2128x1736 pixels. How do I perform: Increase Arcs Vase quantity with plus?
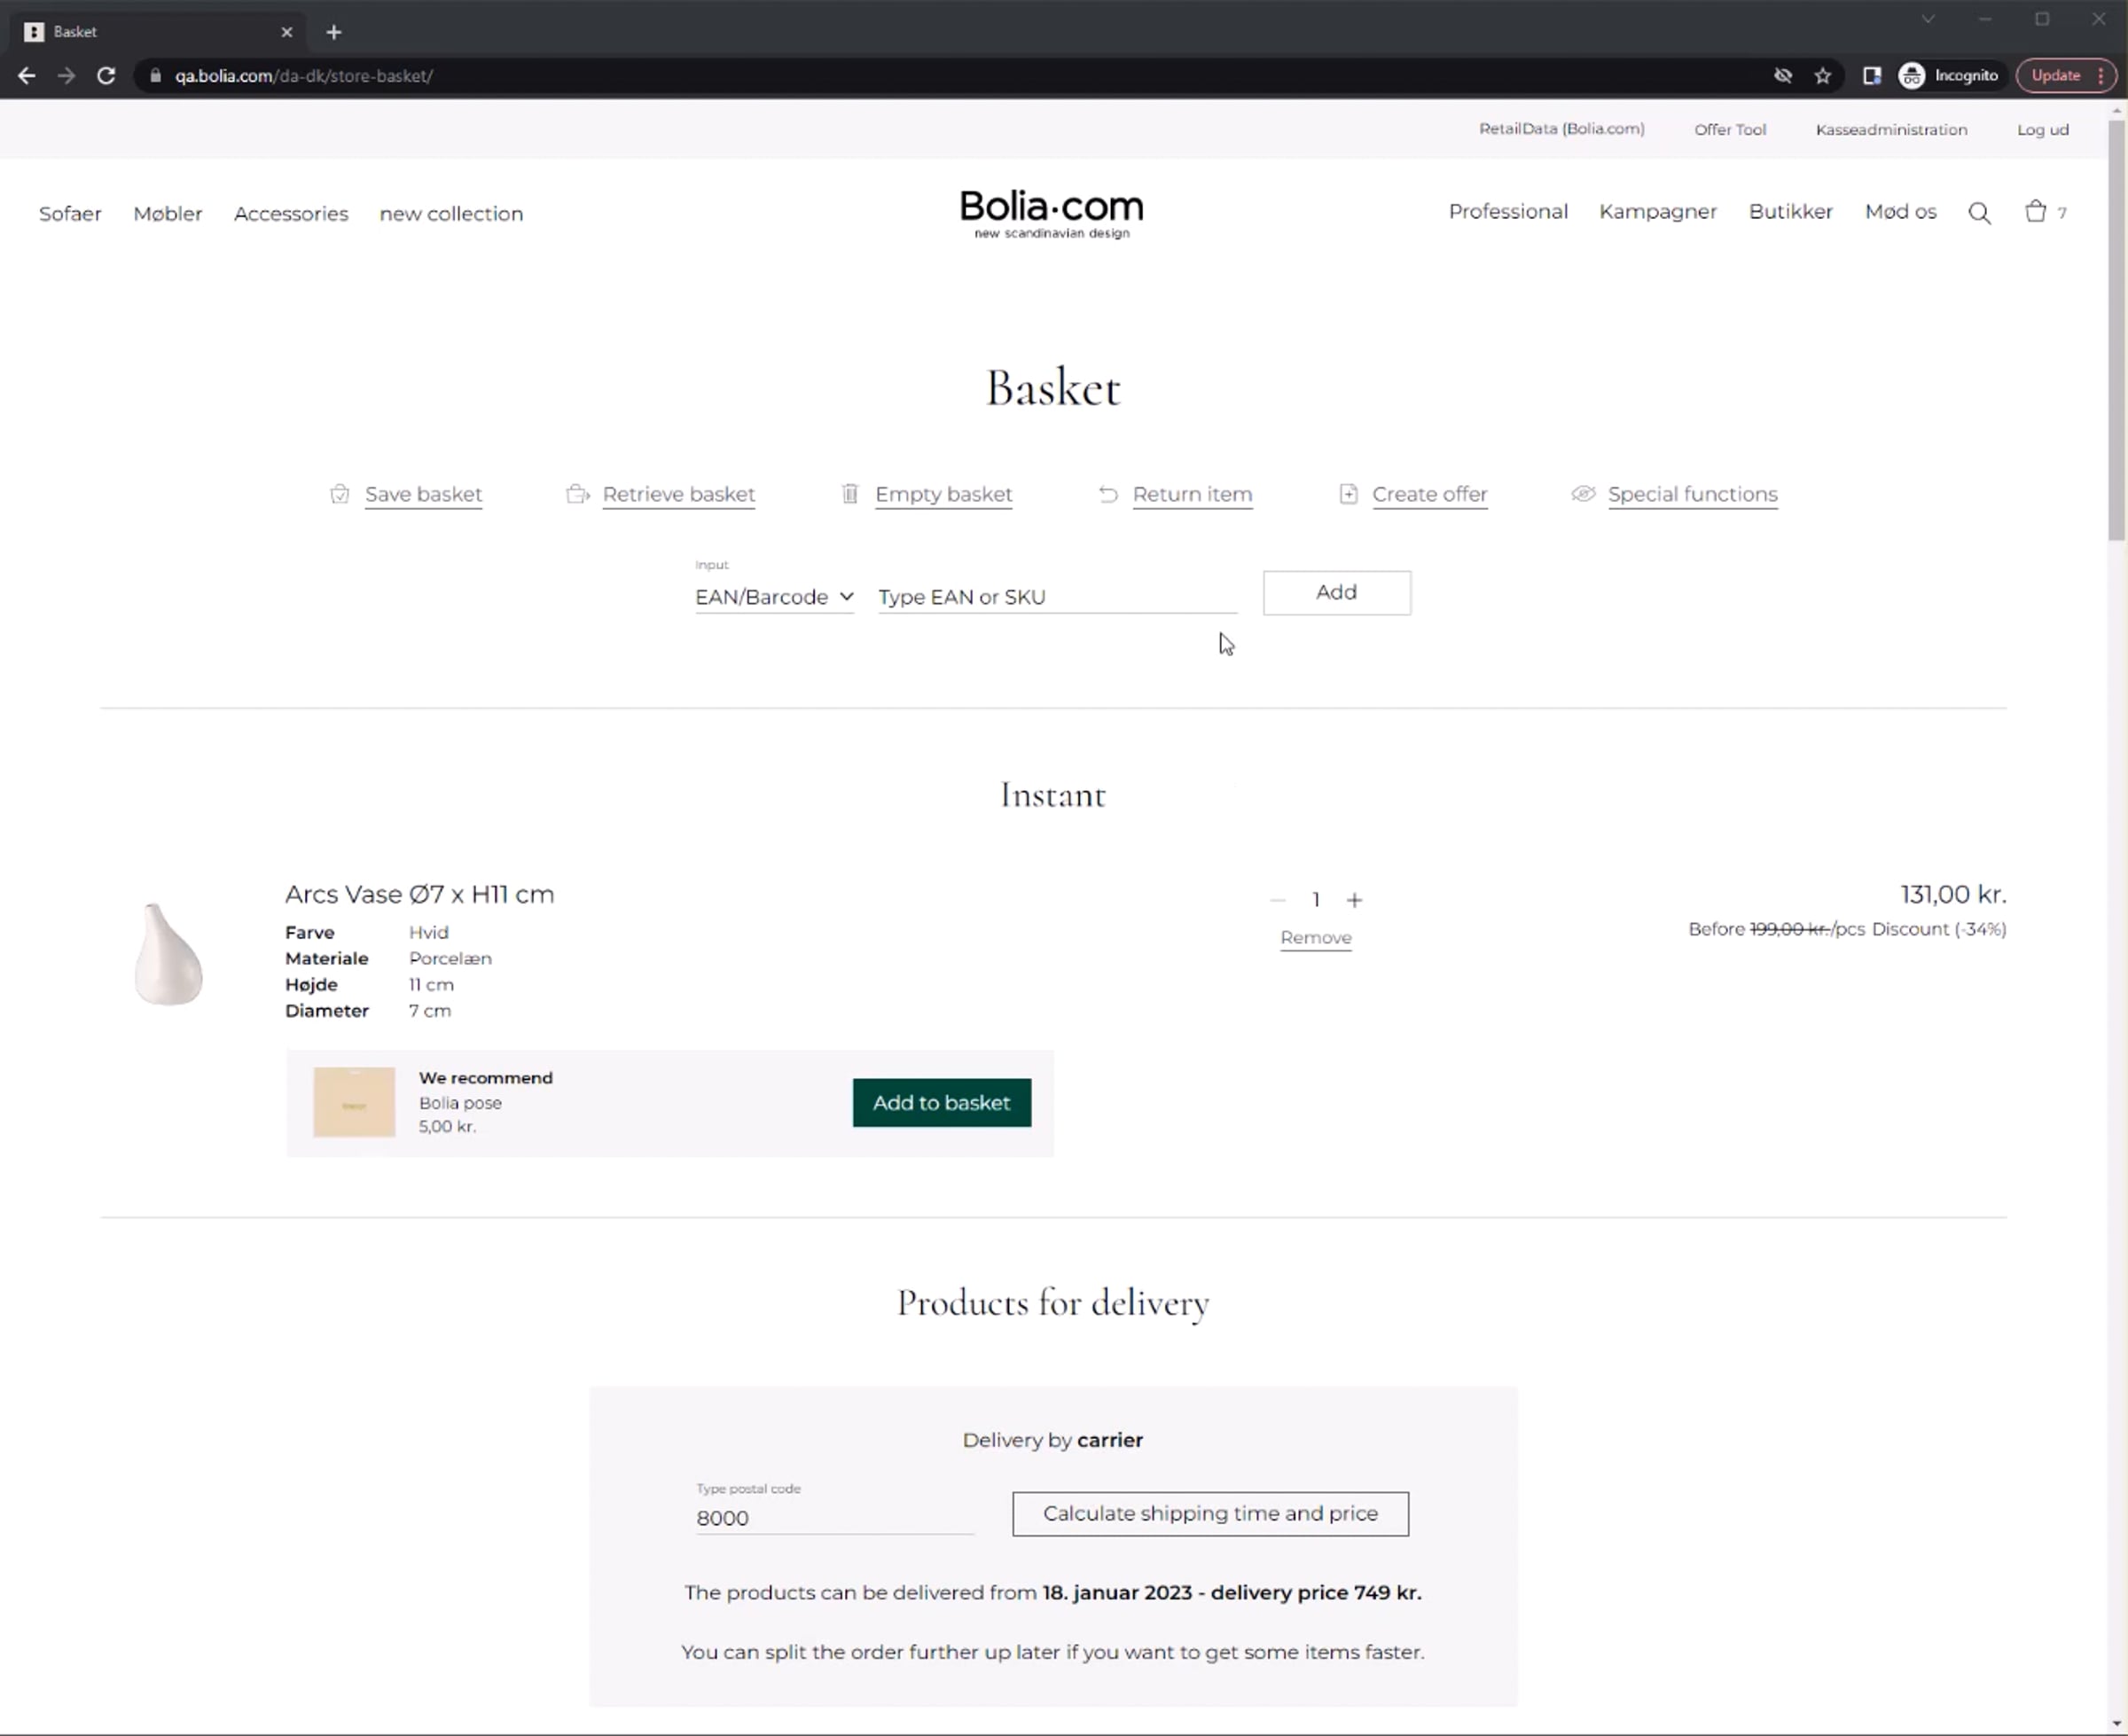[x=1354, y=900]
